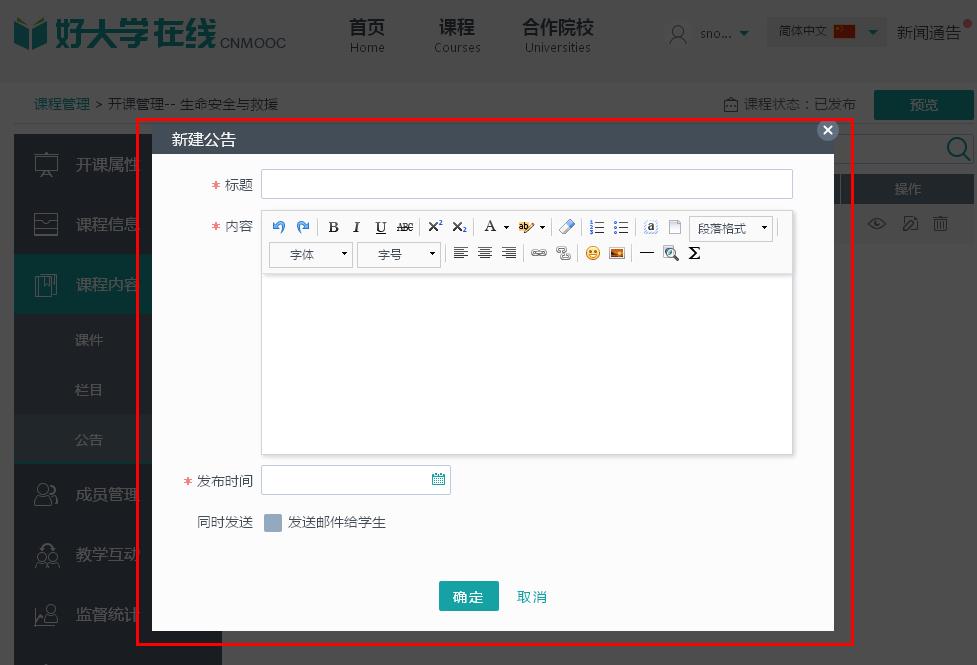
Task: Insert an emoticon with the smiley icon
Action: pos(592,253)
